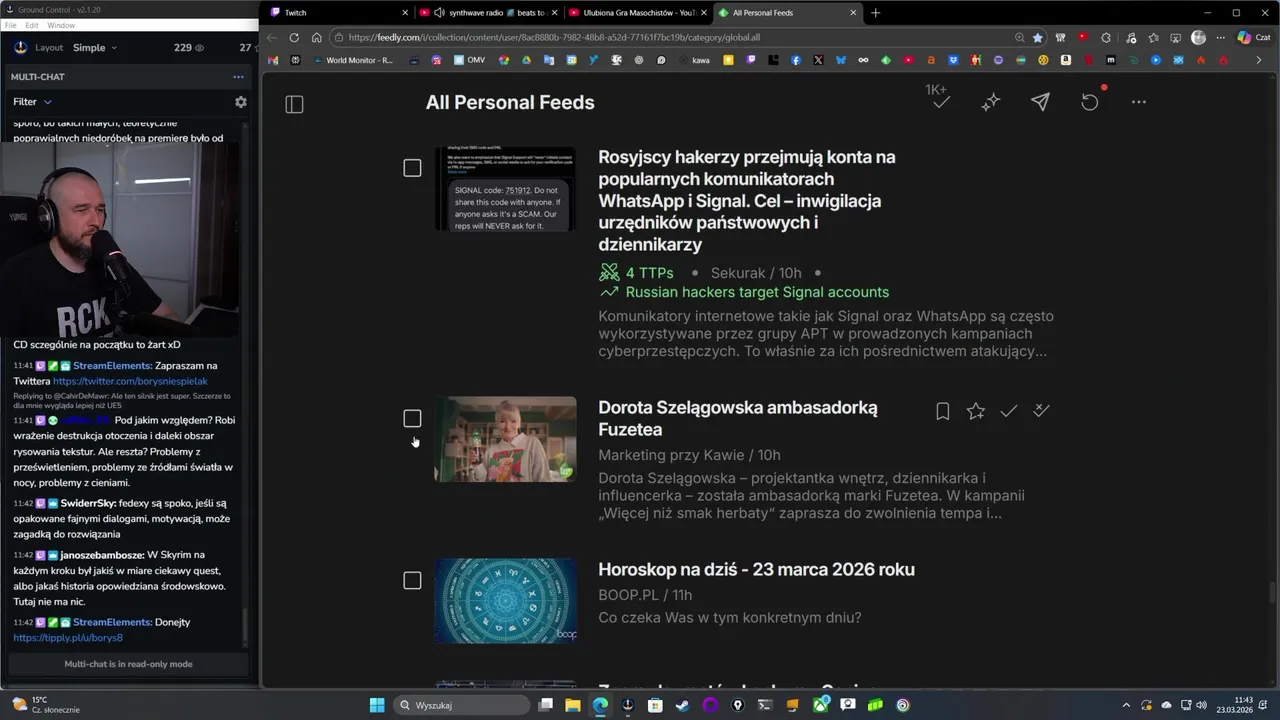Open Edit menu in Ground Control
The width and height of the screenshot is (1280, 720).
[x=32, y=25]
